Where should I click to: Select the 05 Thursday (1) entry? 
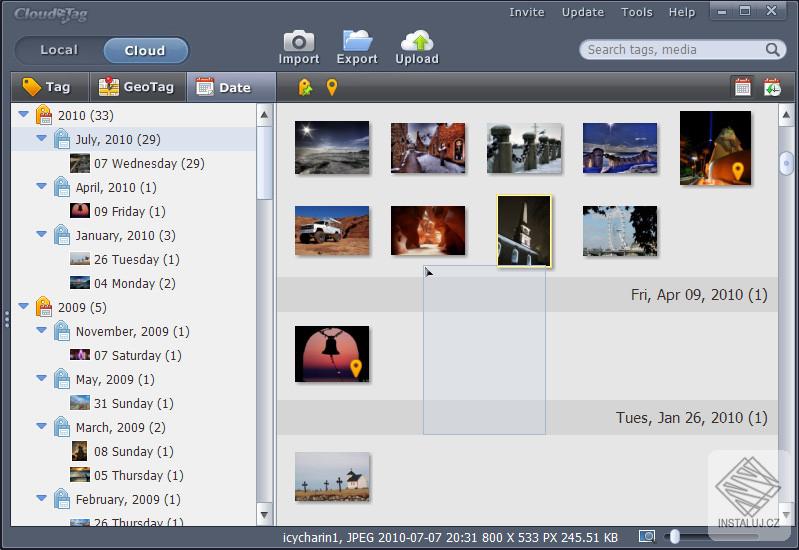(139, 475)
